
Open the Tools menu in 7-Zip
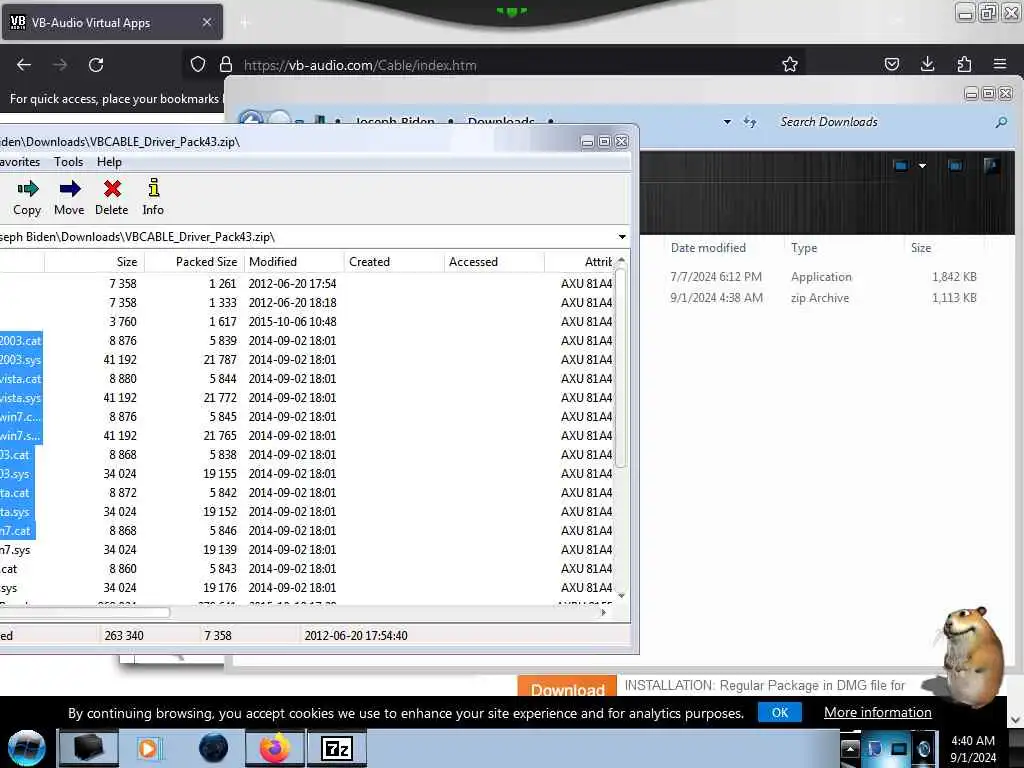click(68, 162)
